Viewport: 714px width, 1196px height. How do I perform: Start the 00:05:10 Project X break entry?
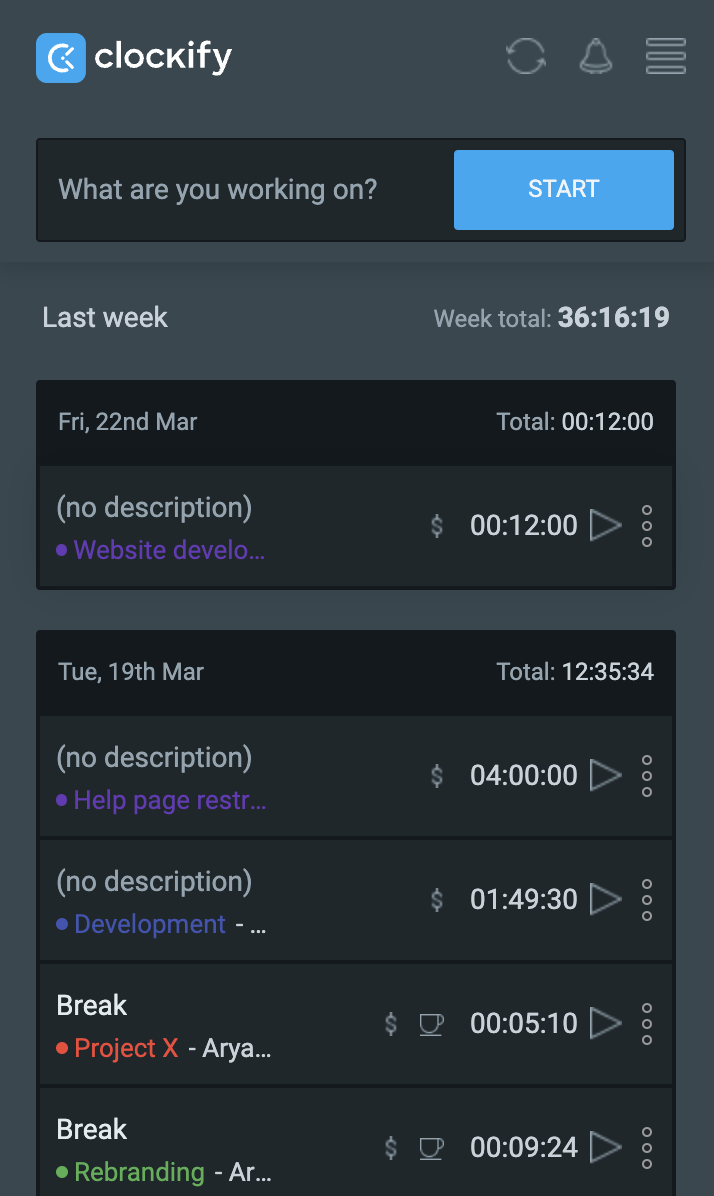(605, 1023)
